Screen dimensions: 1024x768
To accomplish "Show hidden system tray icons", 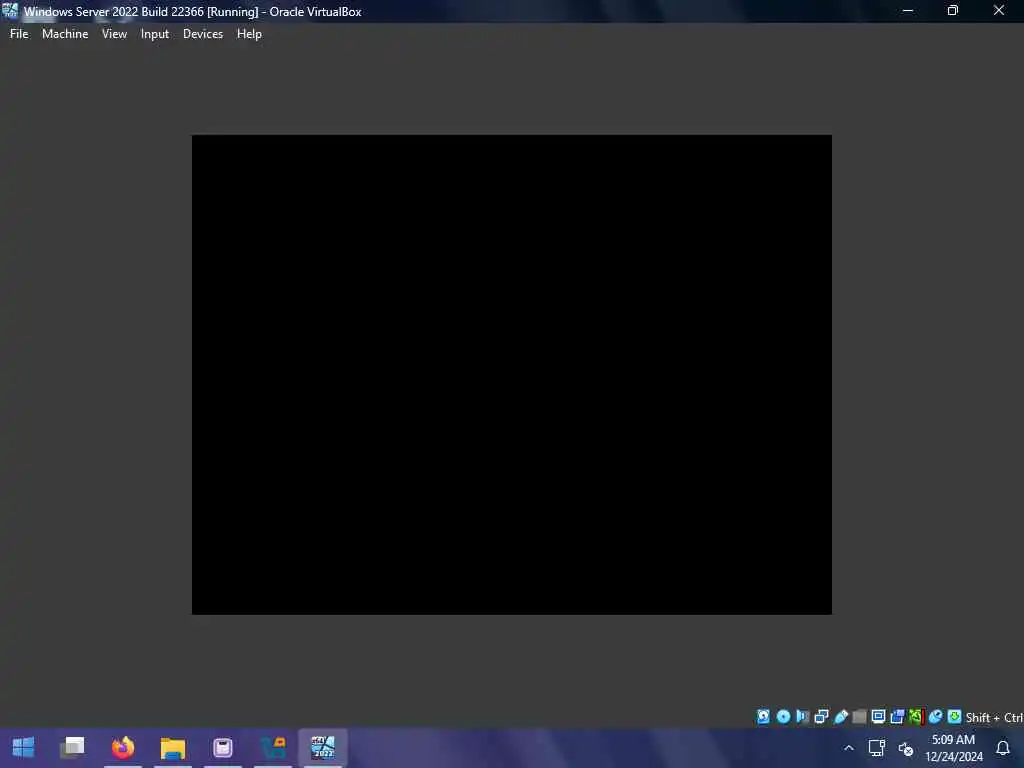I will 848,748.
